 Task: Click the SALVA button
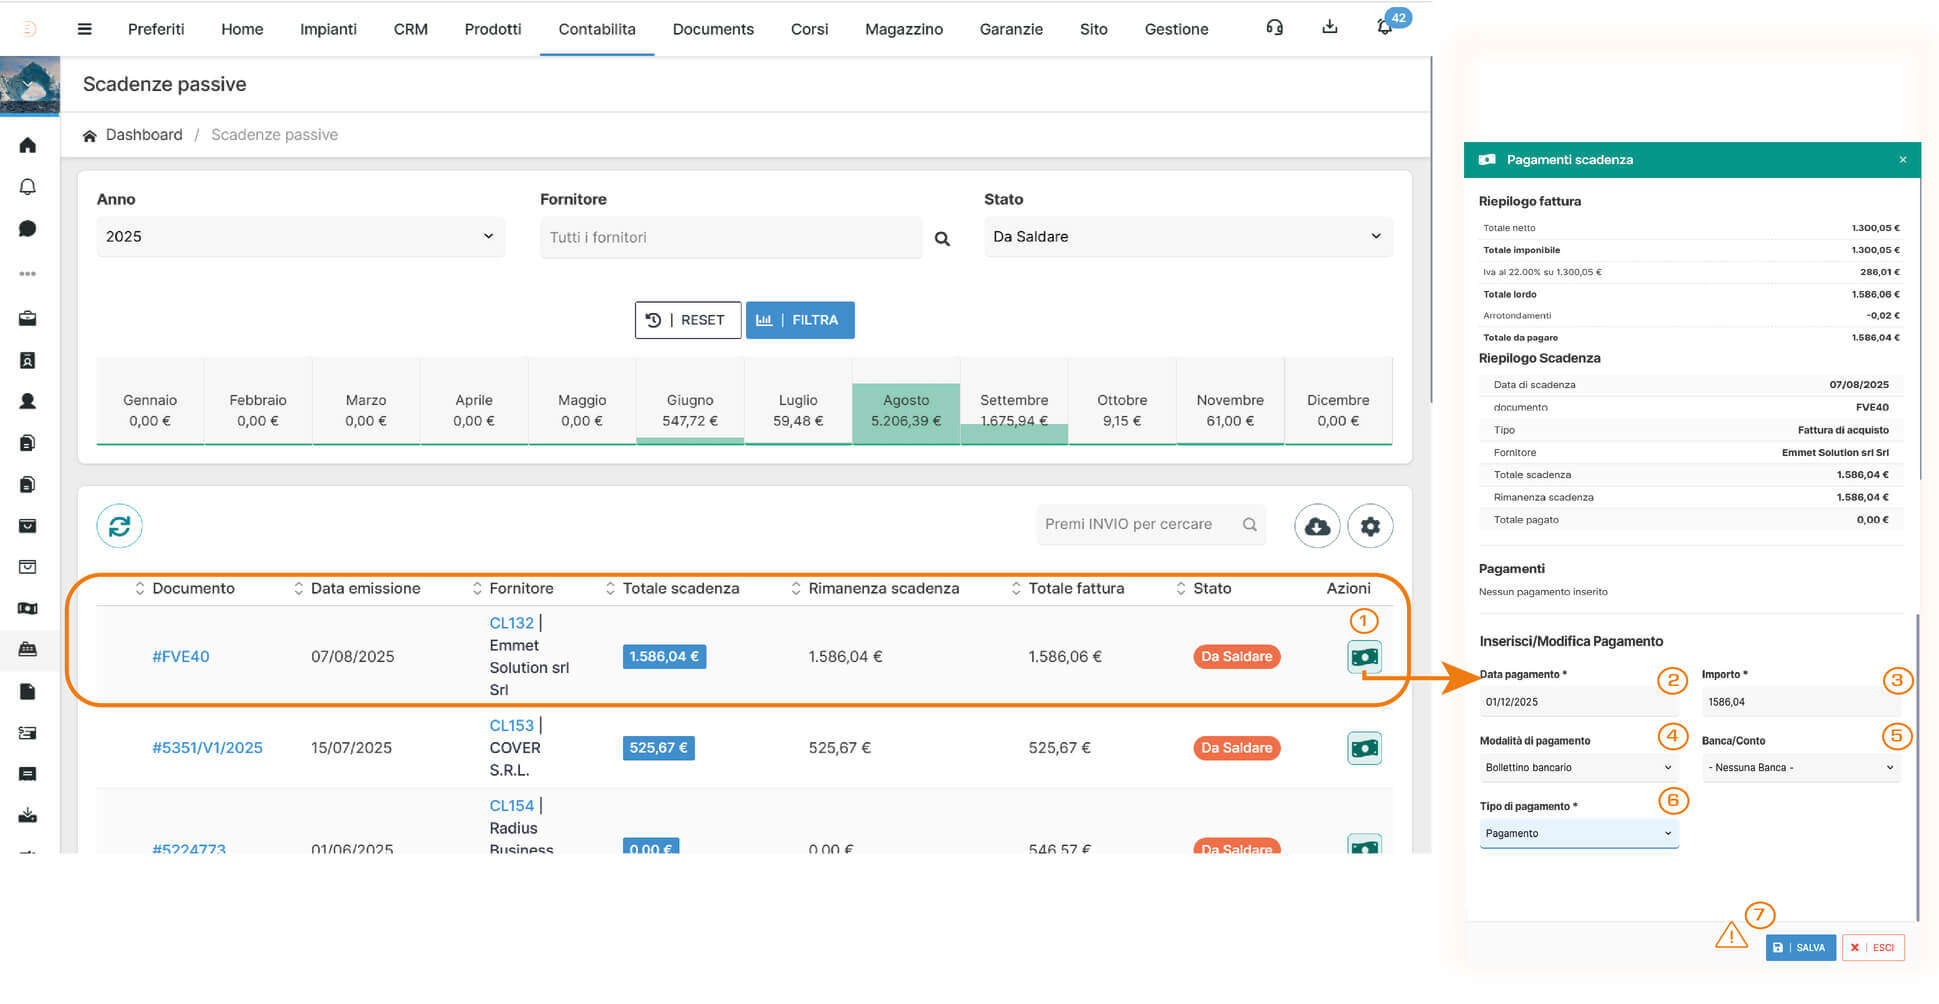point(1800,947)
